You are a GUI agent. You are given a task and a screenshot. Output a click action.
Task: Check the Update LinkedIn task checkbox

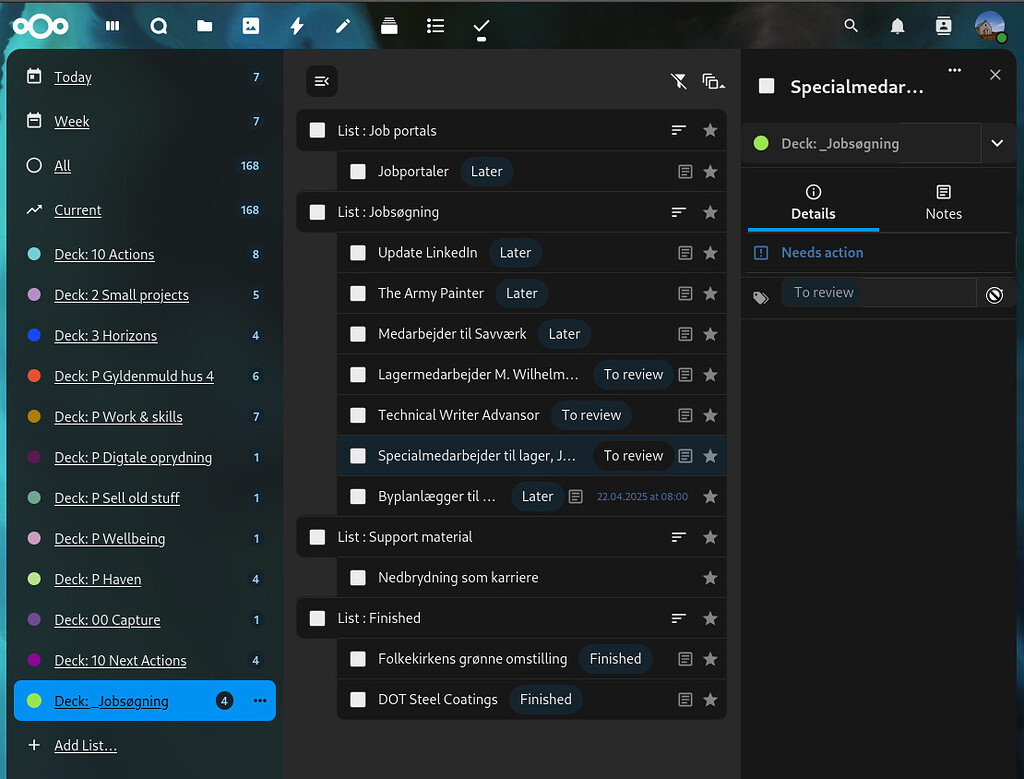pos(358,253)
